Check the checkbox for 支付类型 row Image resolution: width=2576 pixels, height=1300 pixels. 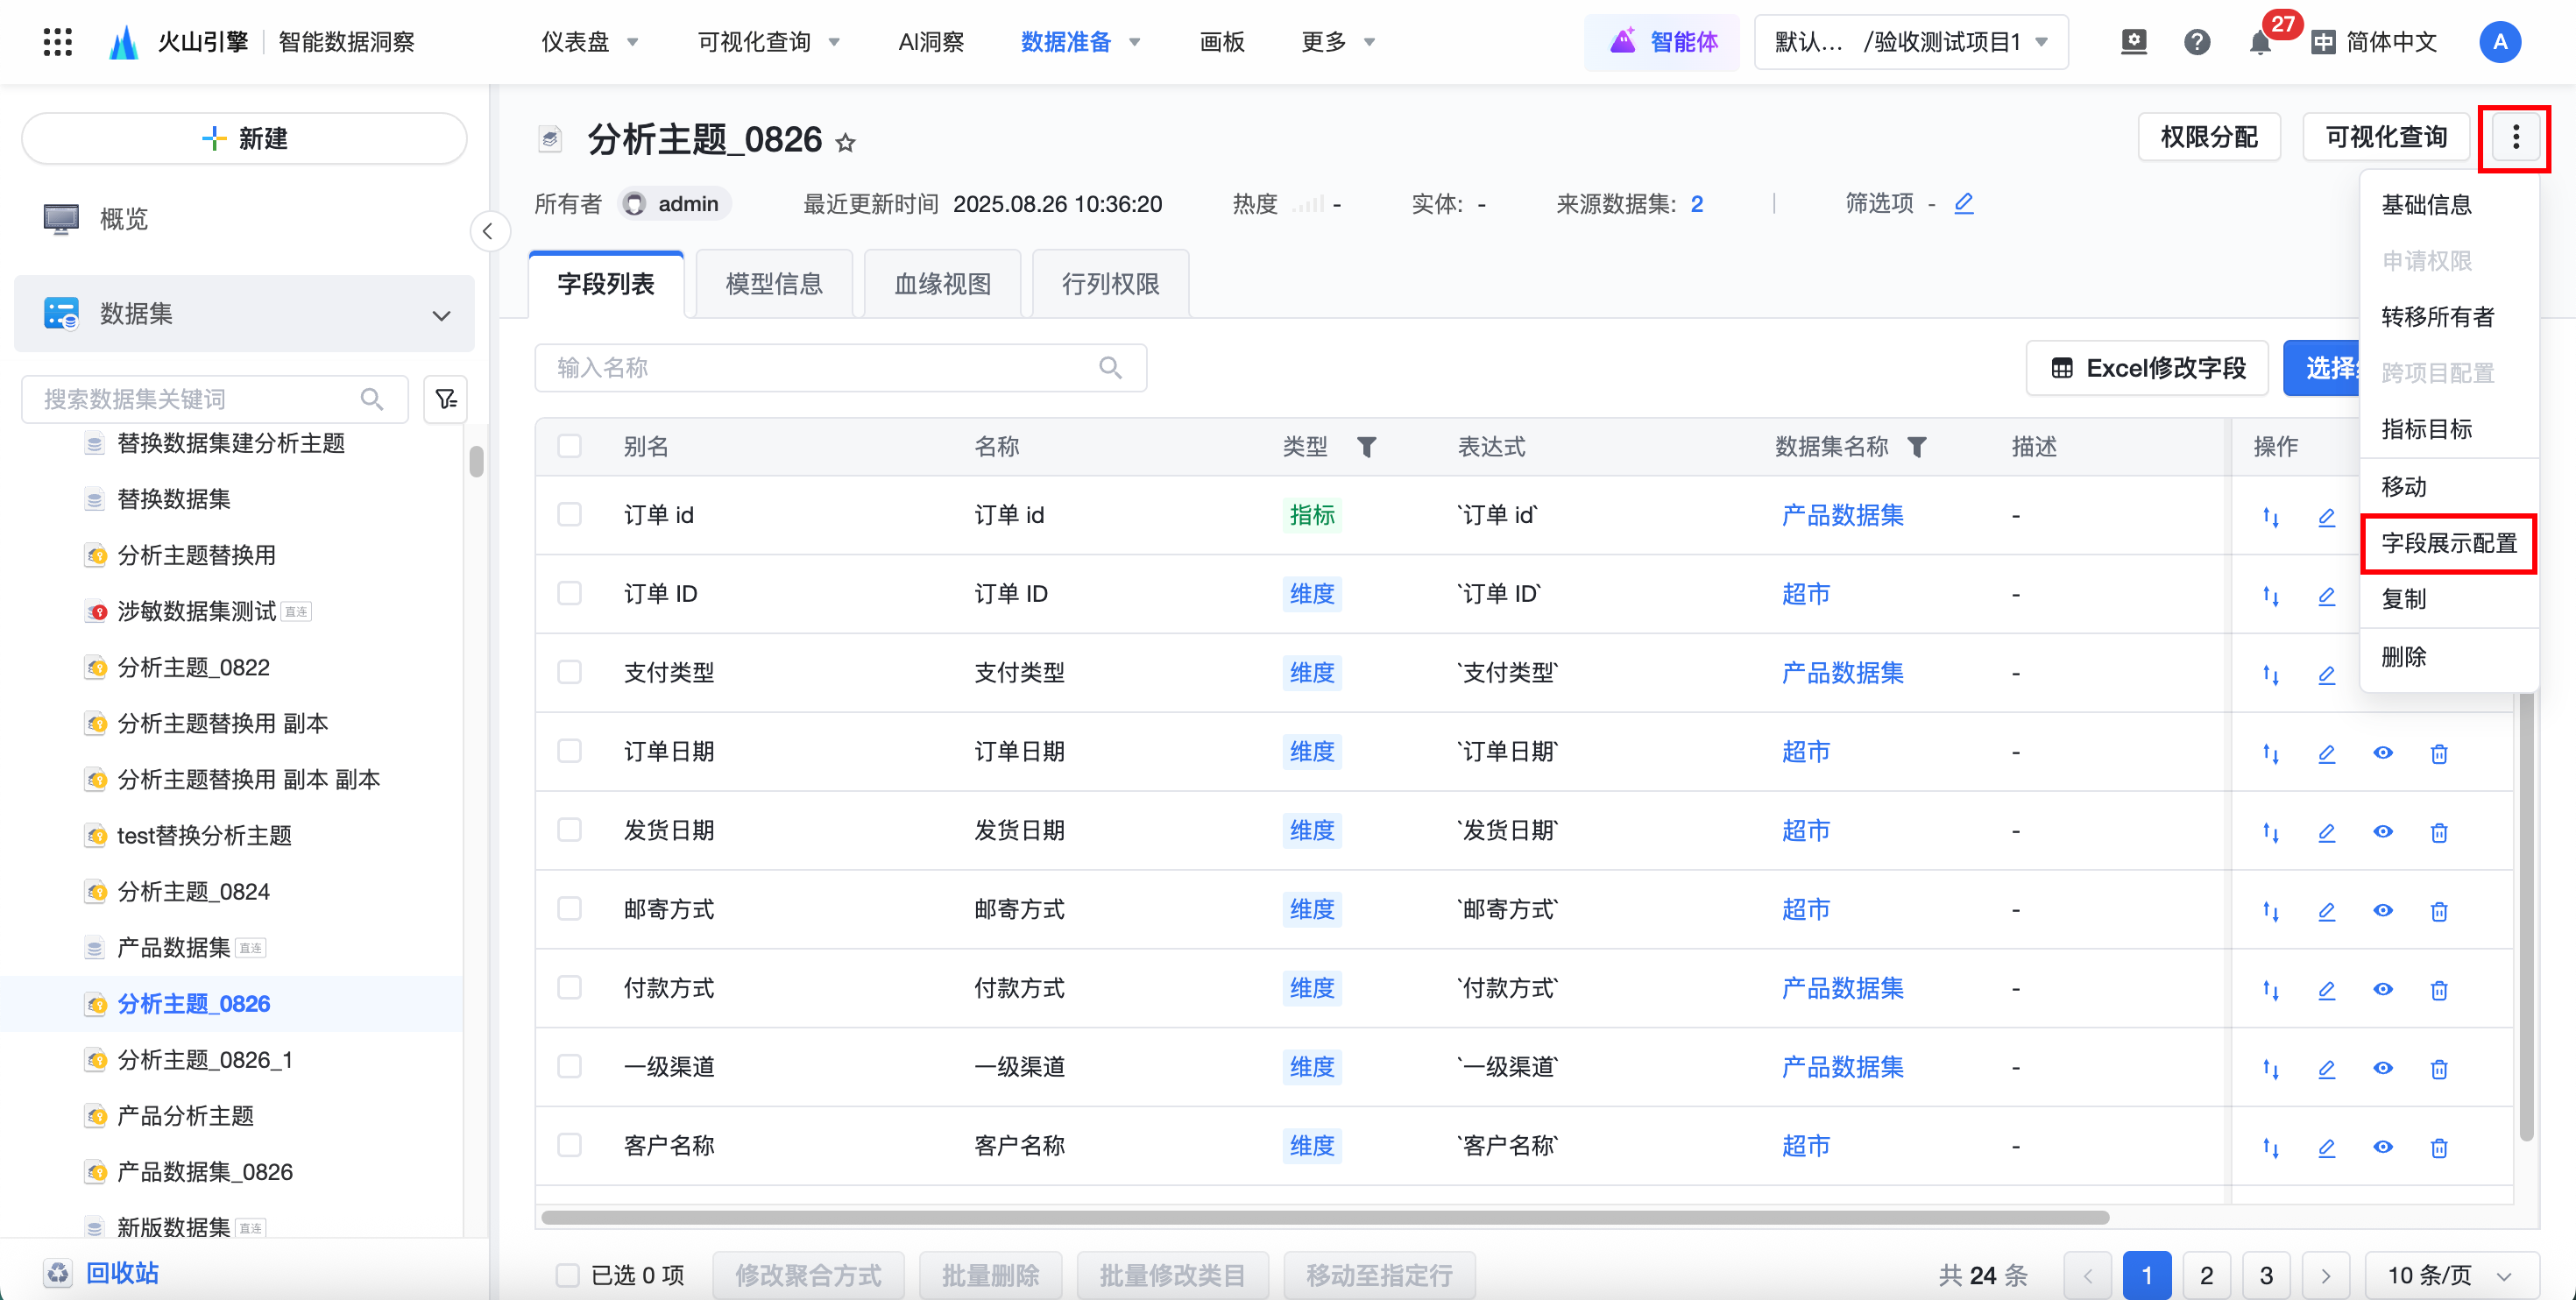tap(570, 672)
